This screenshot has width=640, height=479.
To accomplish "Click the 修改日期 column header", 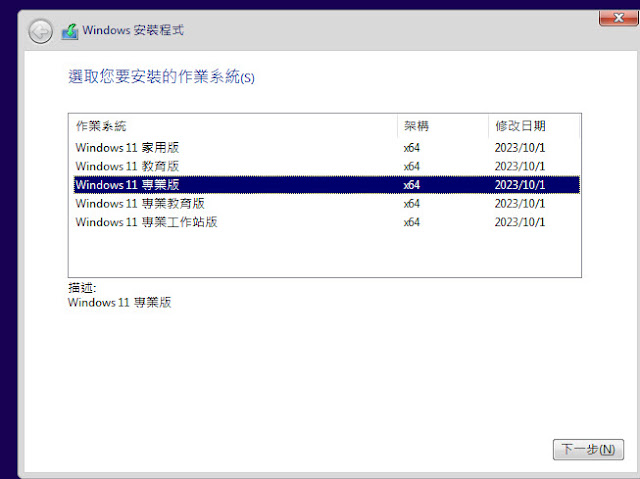I will pos(534,126).
